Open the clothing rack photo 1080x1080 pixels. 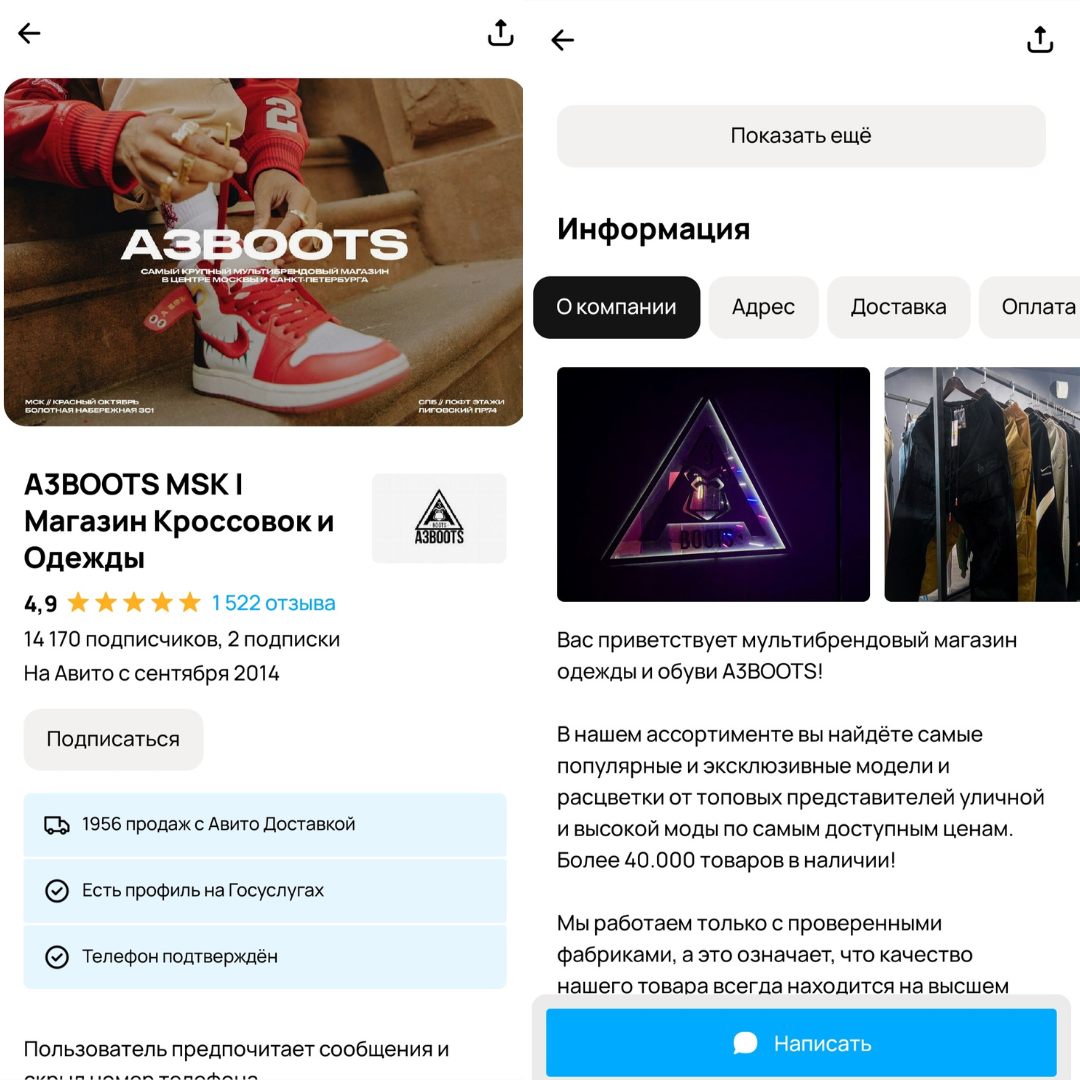coord(982,484)
